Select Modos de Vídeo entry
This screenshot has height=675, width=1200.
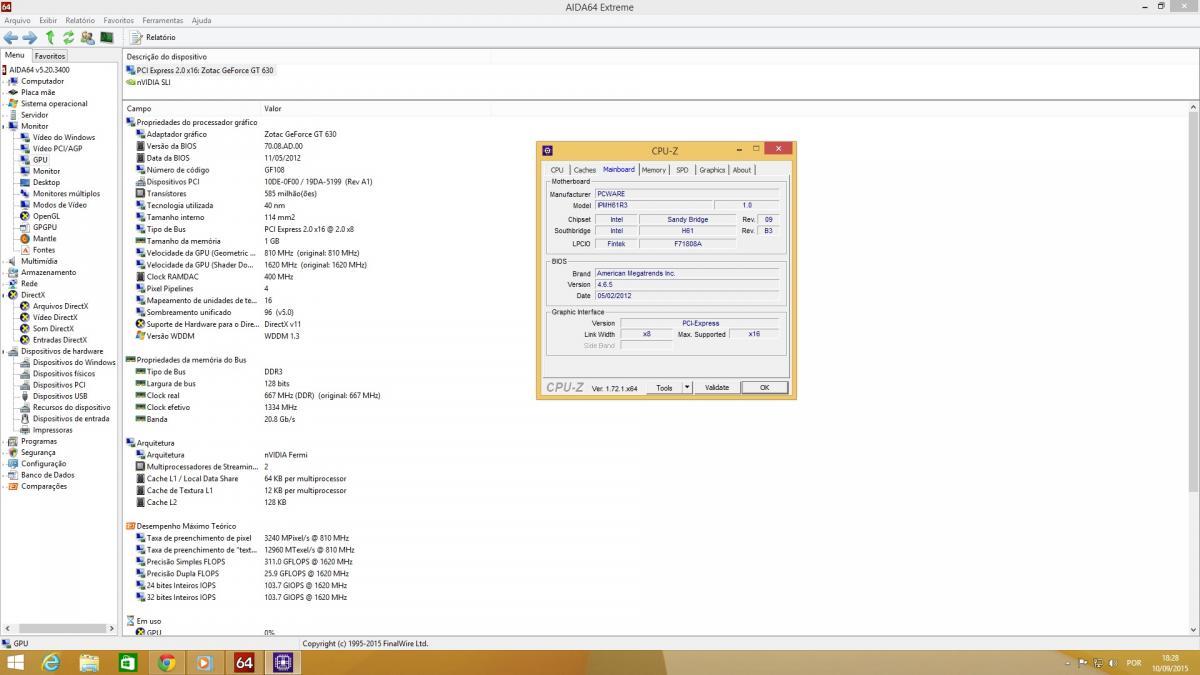point(59,205)
